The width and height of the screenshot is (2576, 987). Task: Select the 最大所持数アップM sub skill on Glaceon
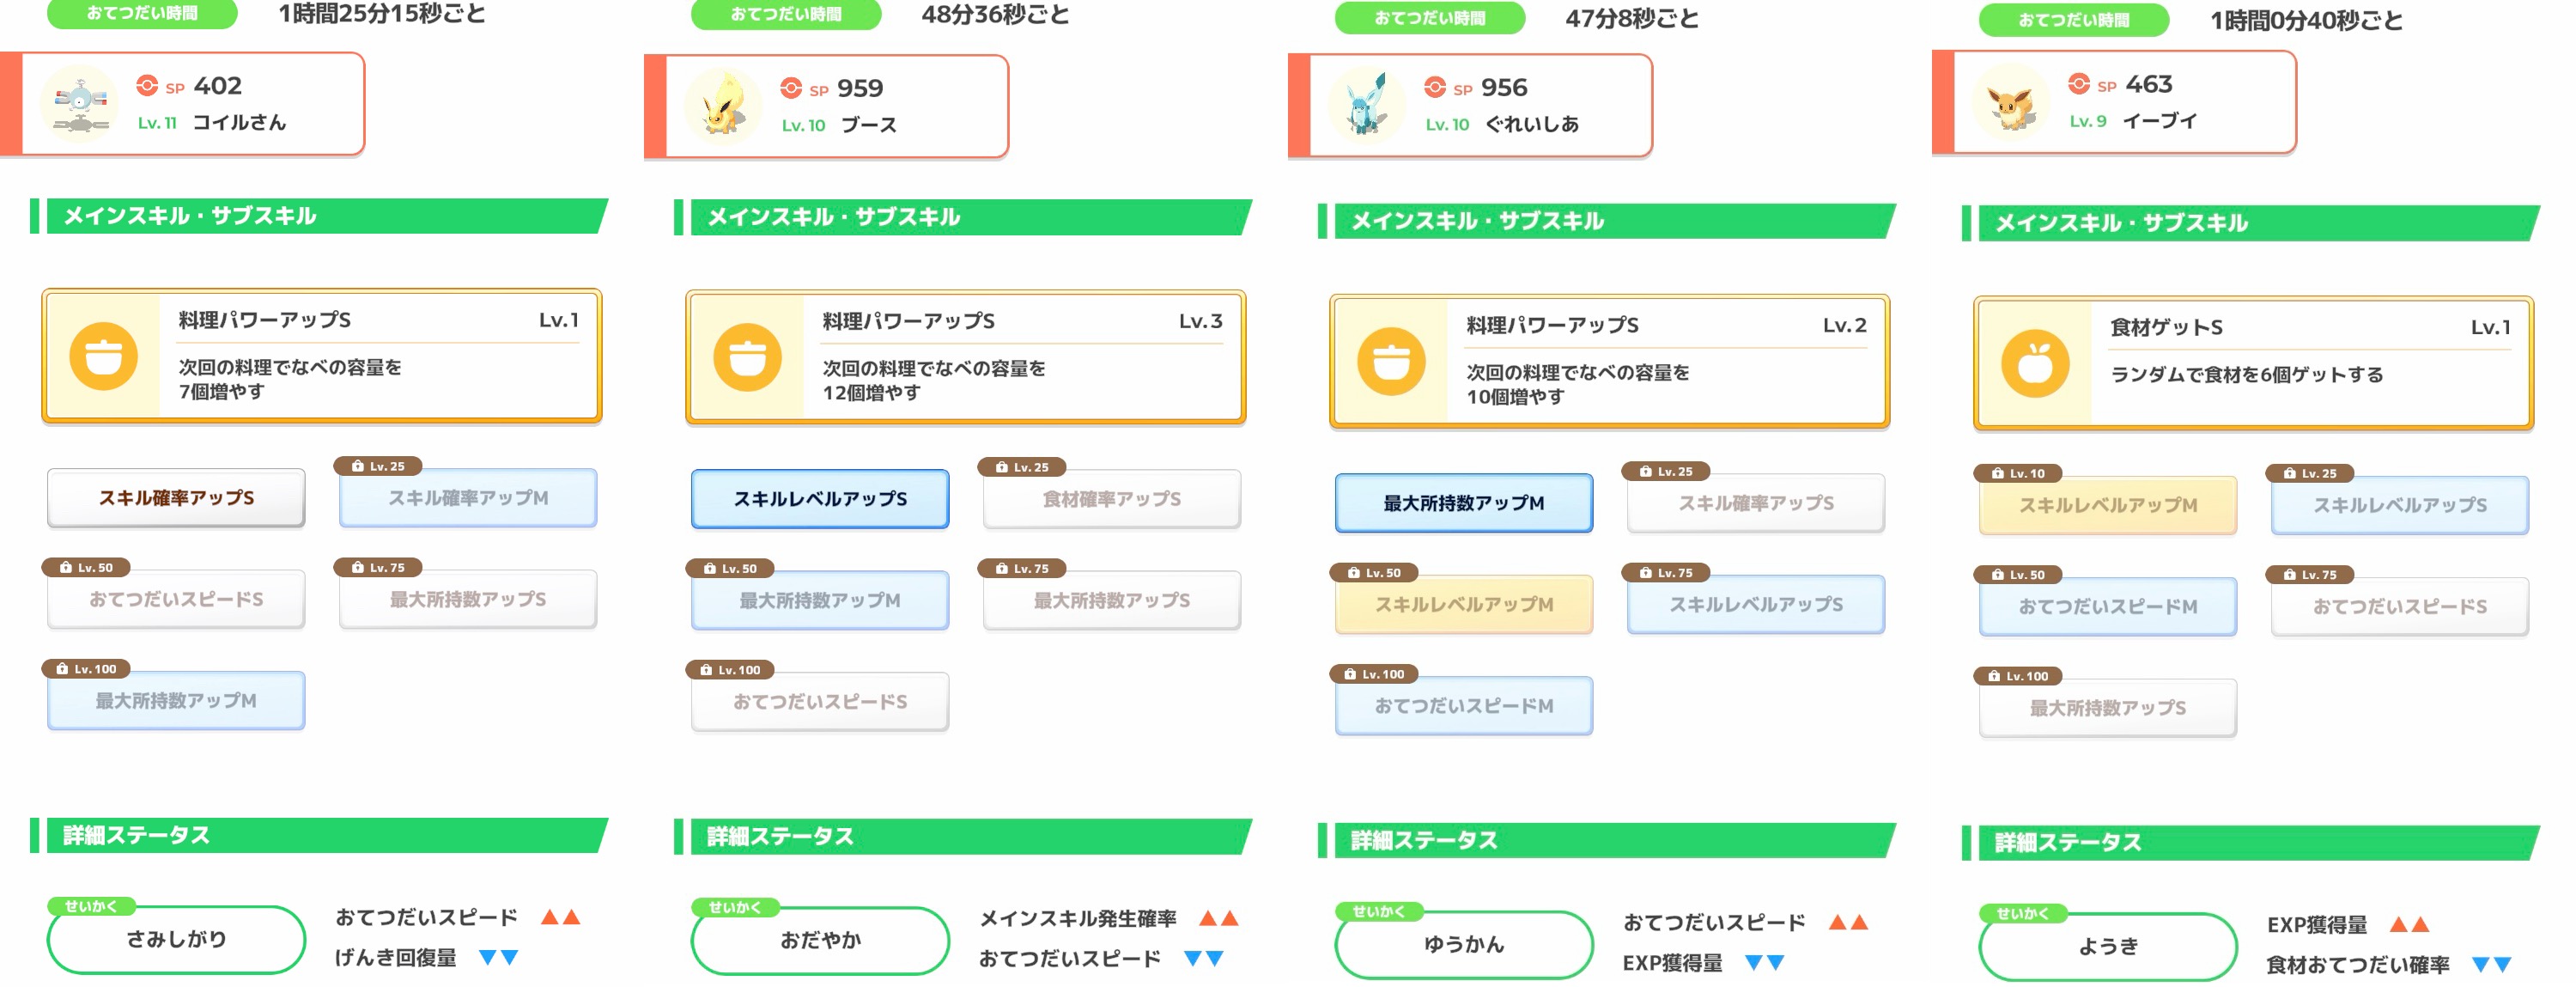click(x=1463, y=503)
